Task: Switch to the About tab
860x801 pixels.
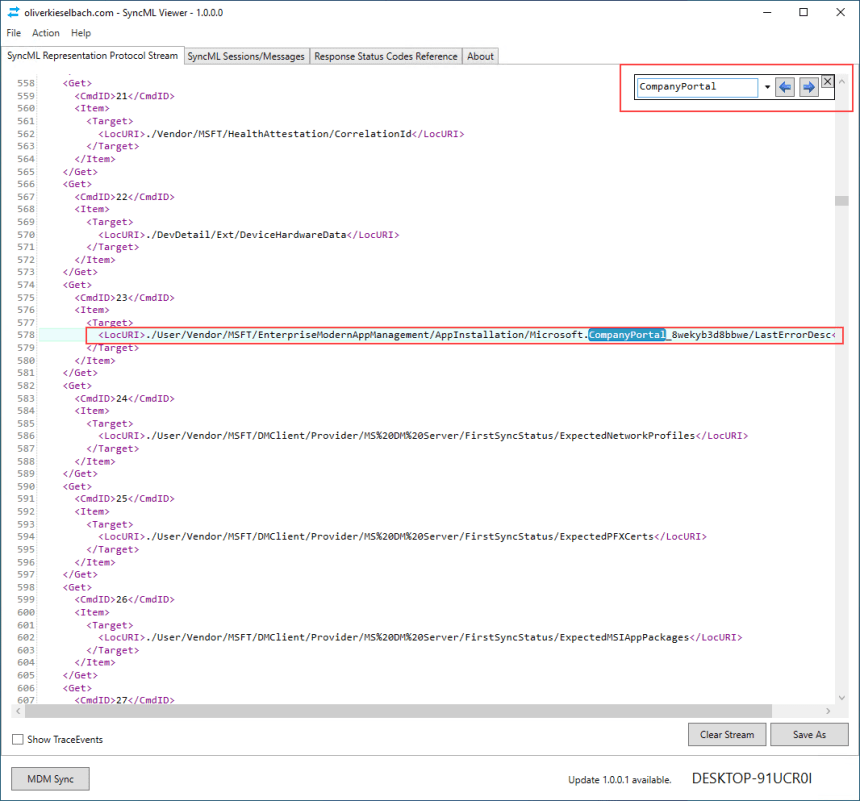Action: point(480,56)
